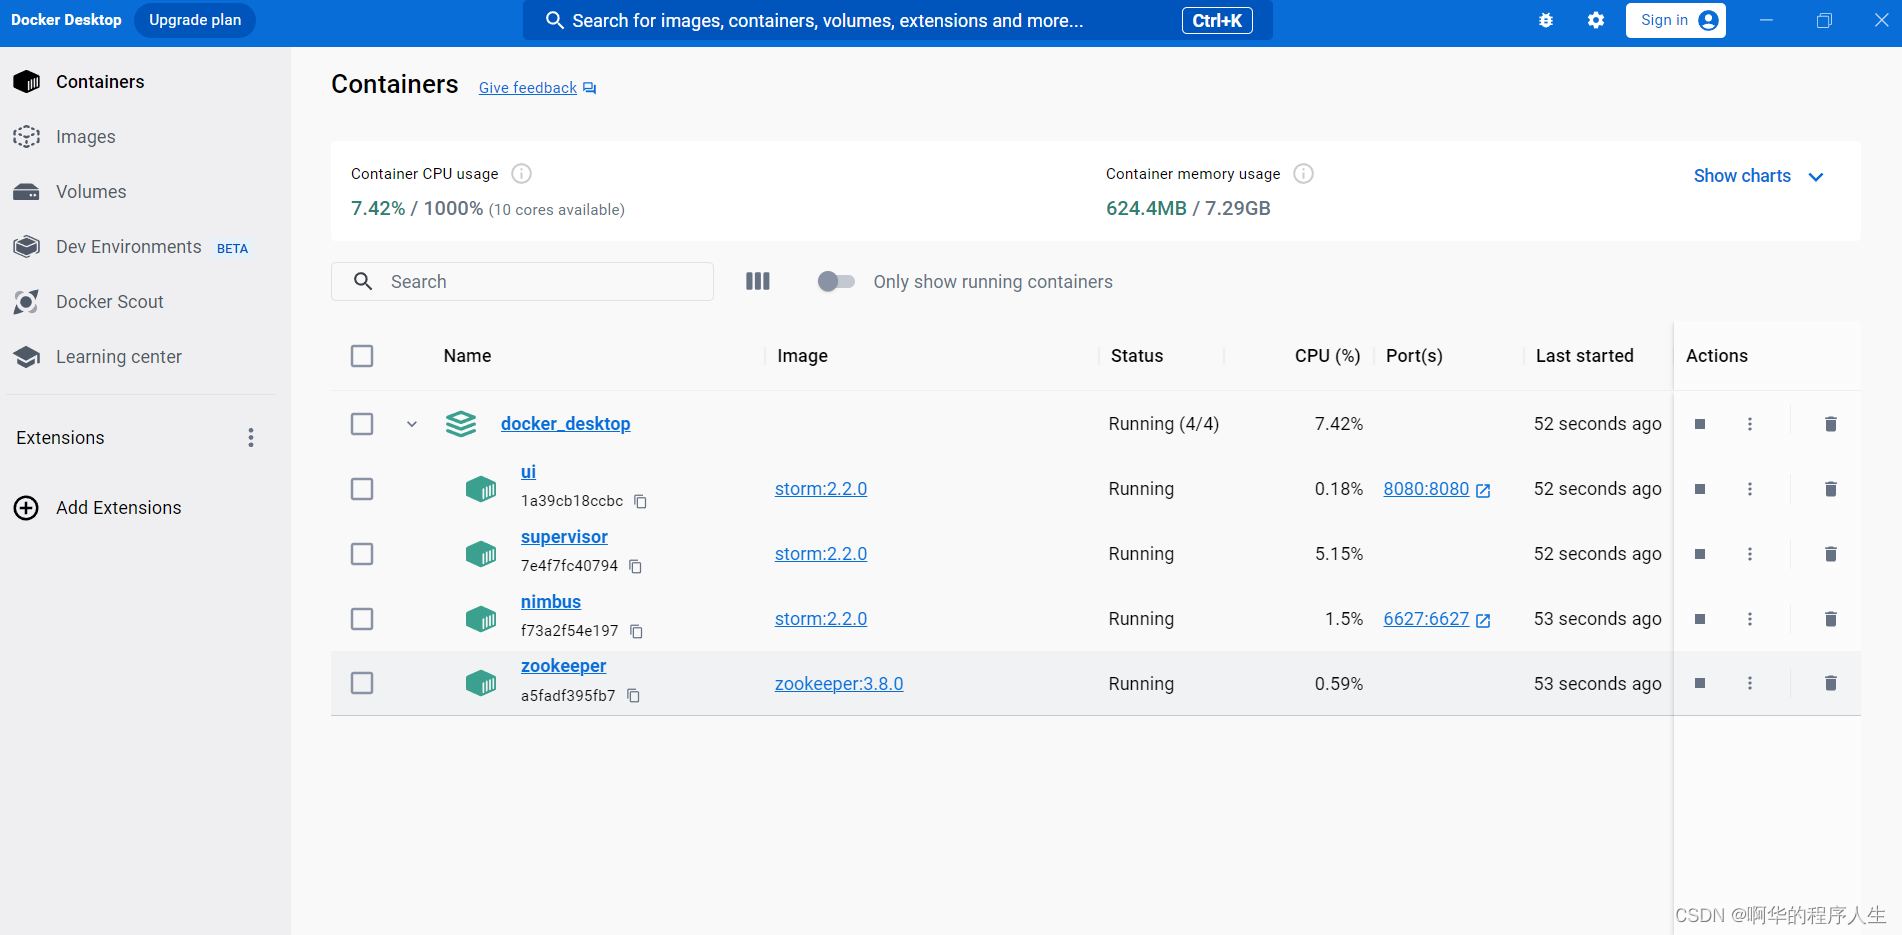Click the global search bar

click(897, 20)
